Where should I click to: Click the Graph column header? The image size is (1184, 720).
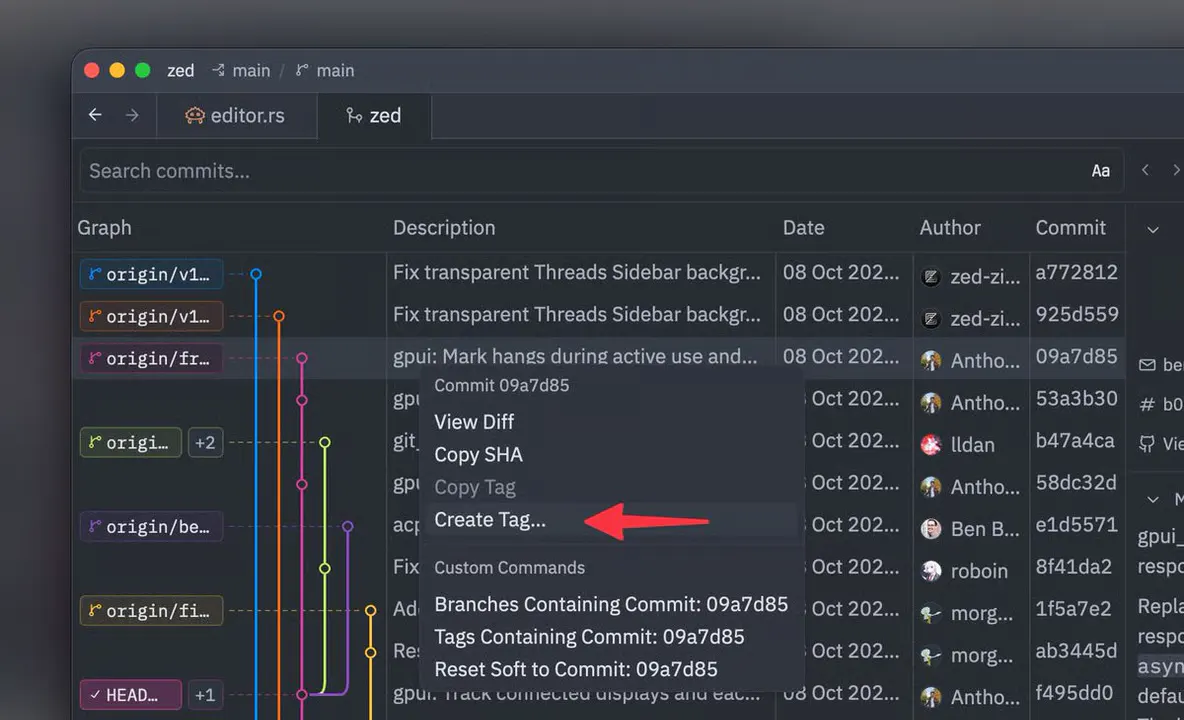point(104,228)
